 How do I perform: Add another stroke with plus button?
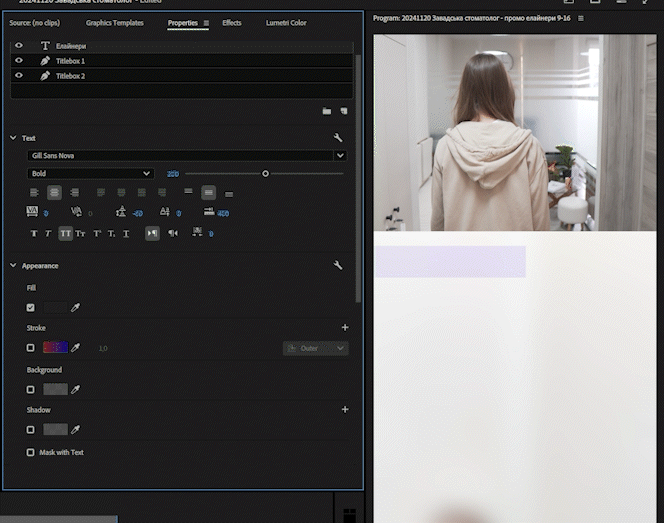[345, 327]
